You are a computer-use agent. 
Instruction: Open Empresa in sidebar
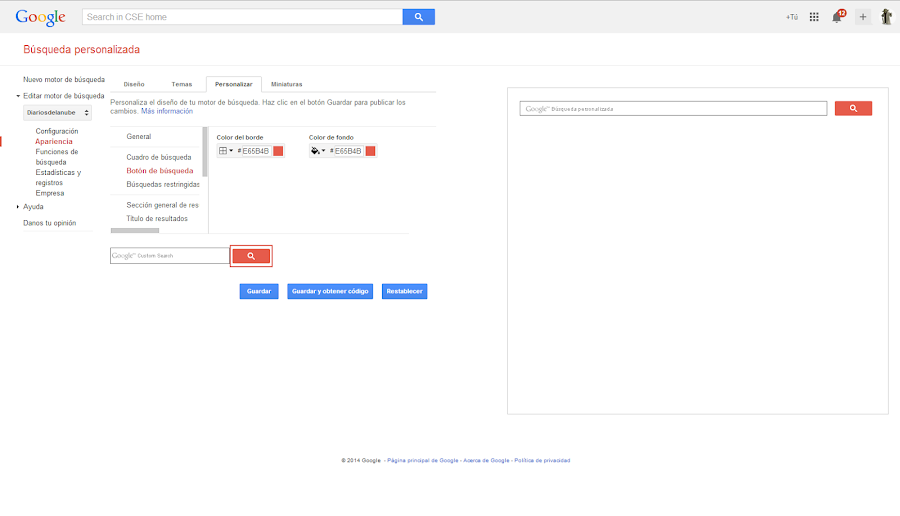50,193
